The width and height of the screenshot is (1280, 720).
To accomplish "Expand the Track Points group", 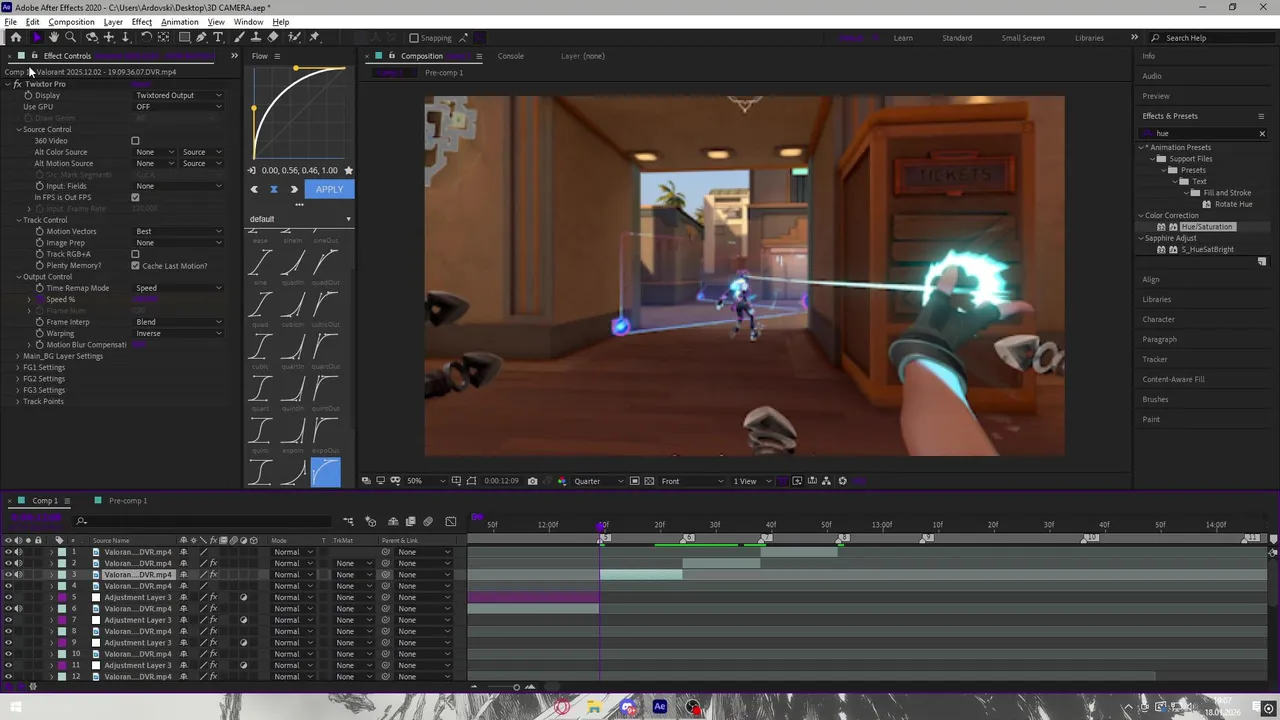I will coord(18,401).
